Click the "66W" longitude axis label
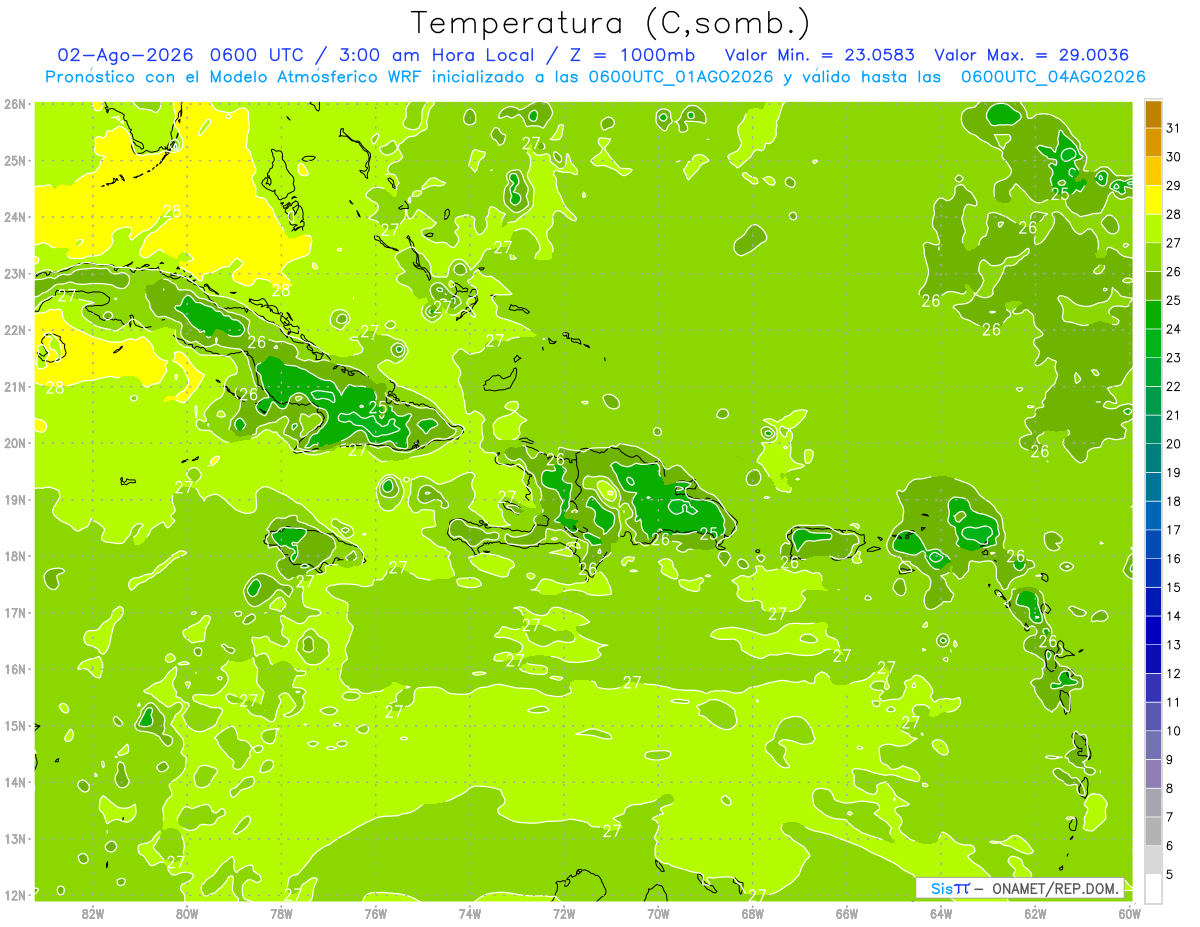Image resolution: width=1200 pixels, height=927 pixels. (847, 913)
